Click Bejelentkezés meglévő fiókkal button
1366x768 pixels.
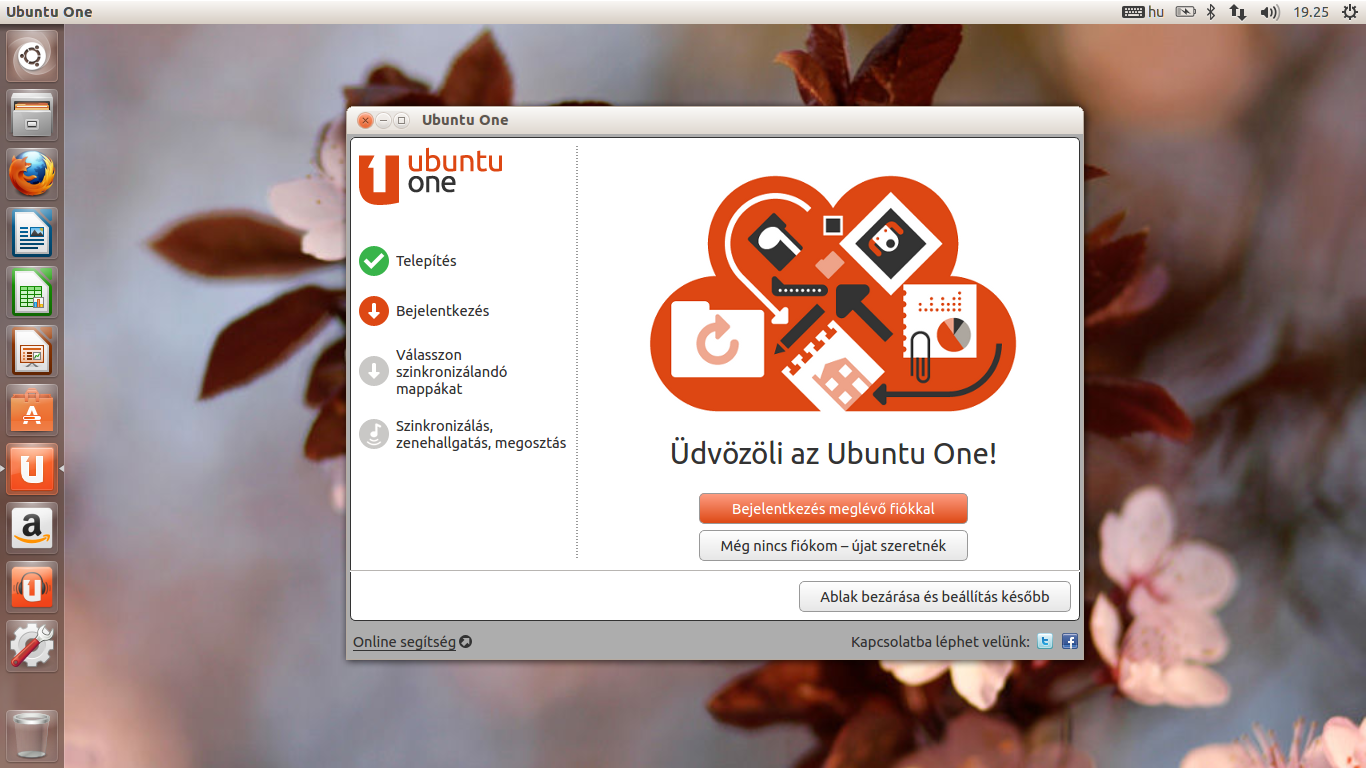click(833, 508)
